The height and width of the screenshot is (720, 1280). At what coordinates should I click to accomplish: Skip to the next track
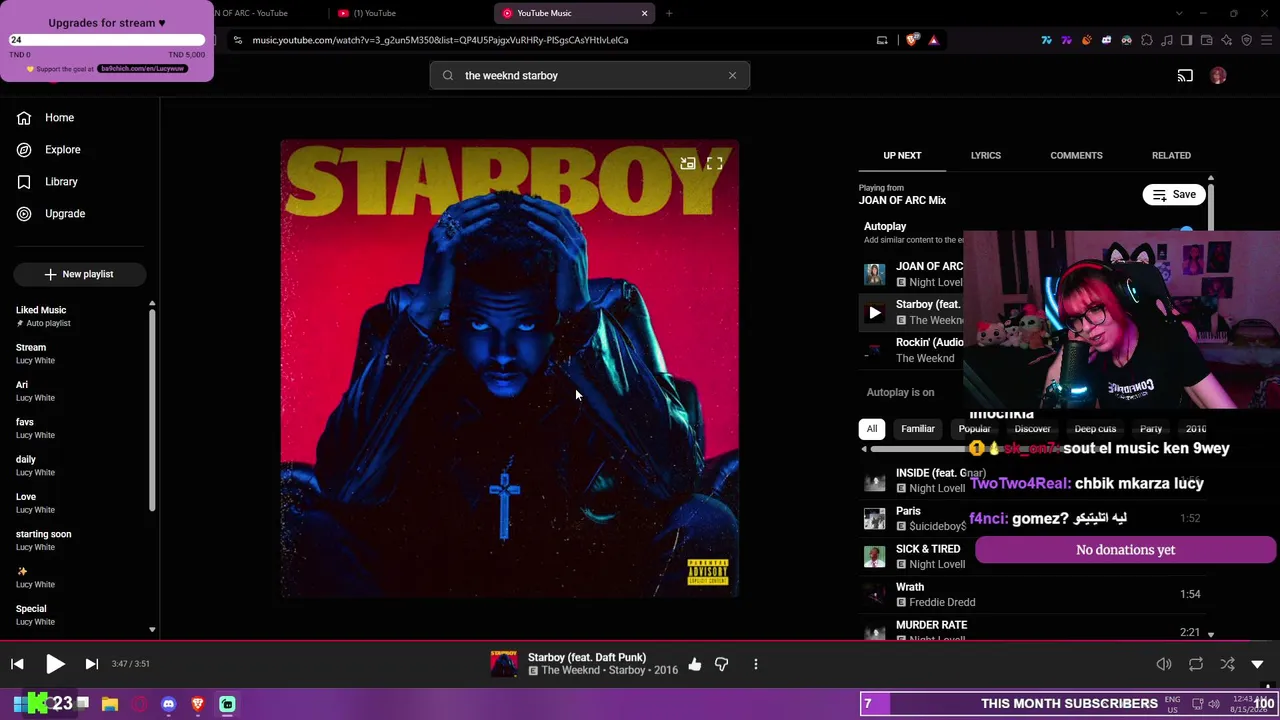91,664
